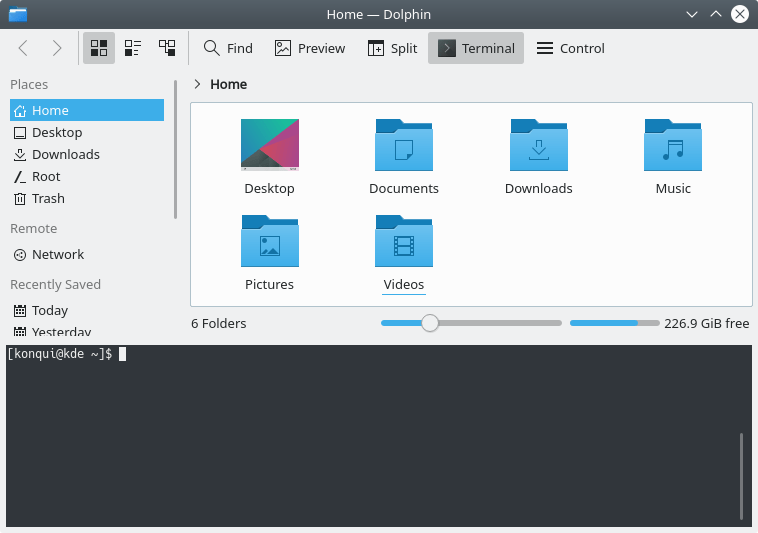Select the Desktop folder thumbnail
758x533 pixels.
point(270,145)
